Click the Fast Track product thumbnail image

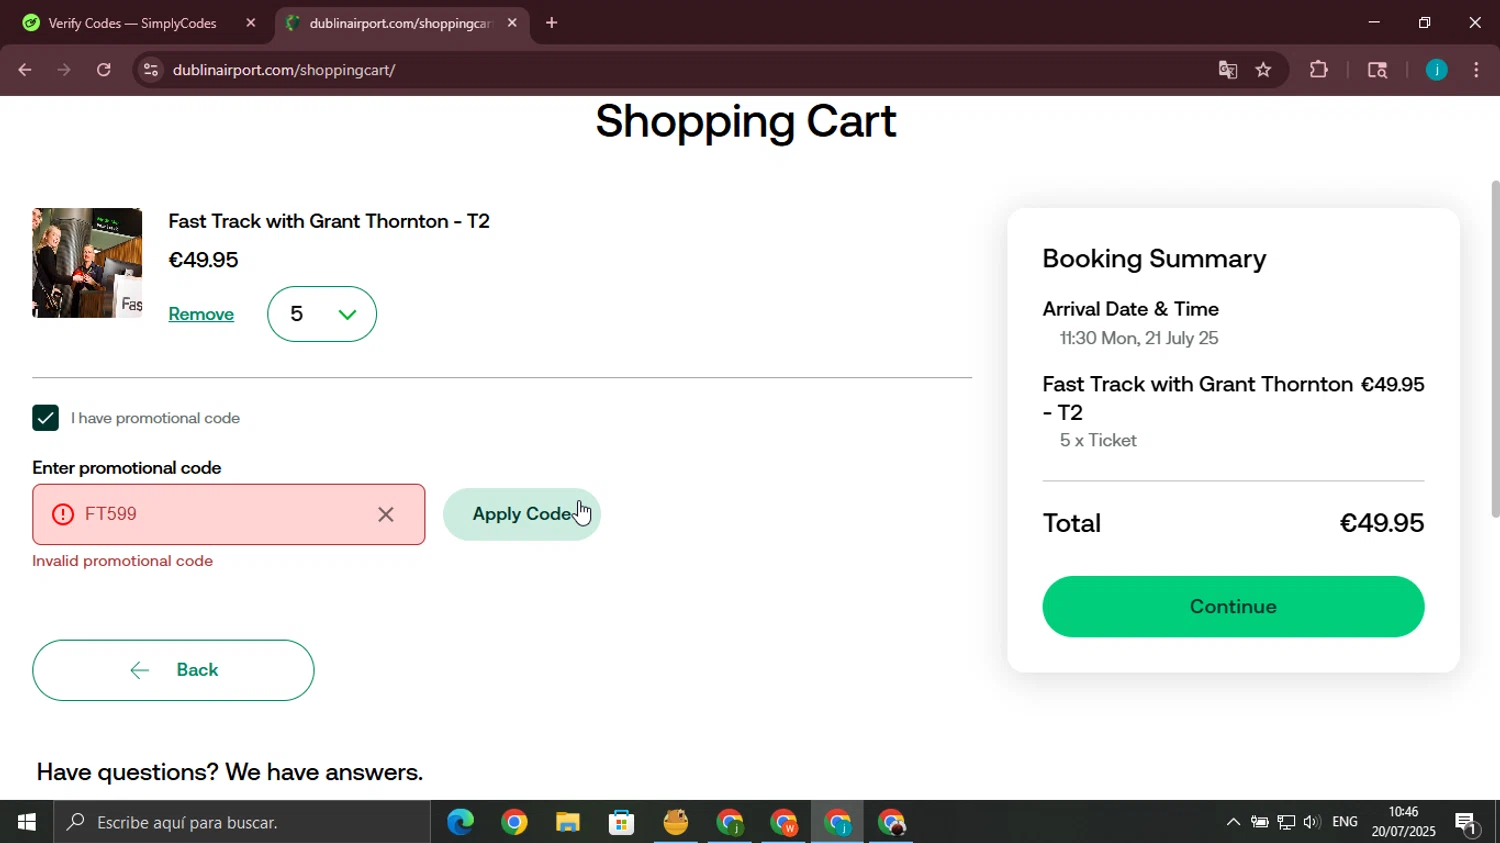pos(87,263)
